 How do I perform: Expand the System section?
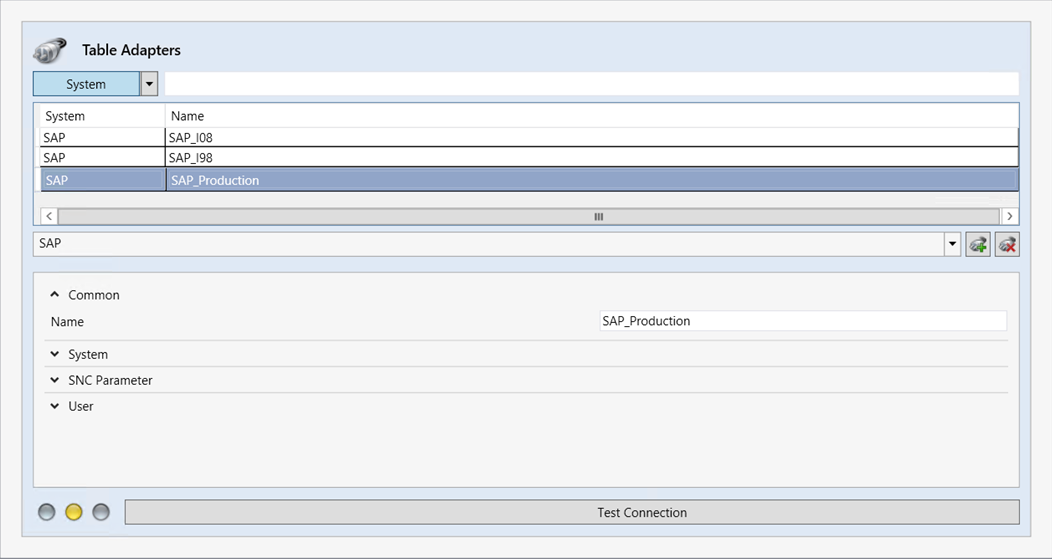[55, 354]
